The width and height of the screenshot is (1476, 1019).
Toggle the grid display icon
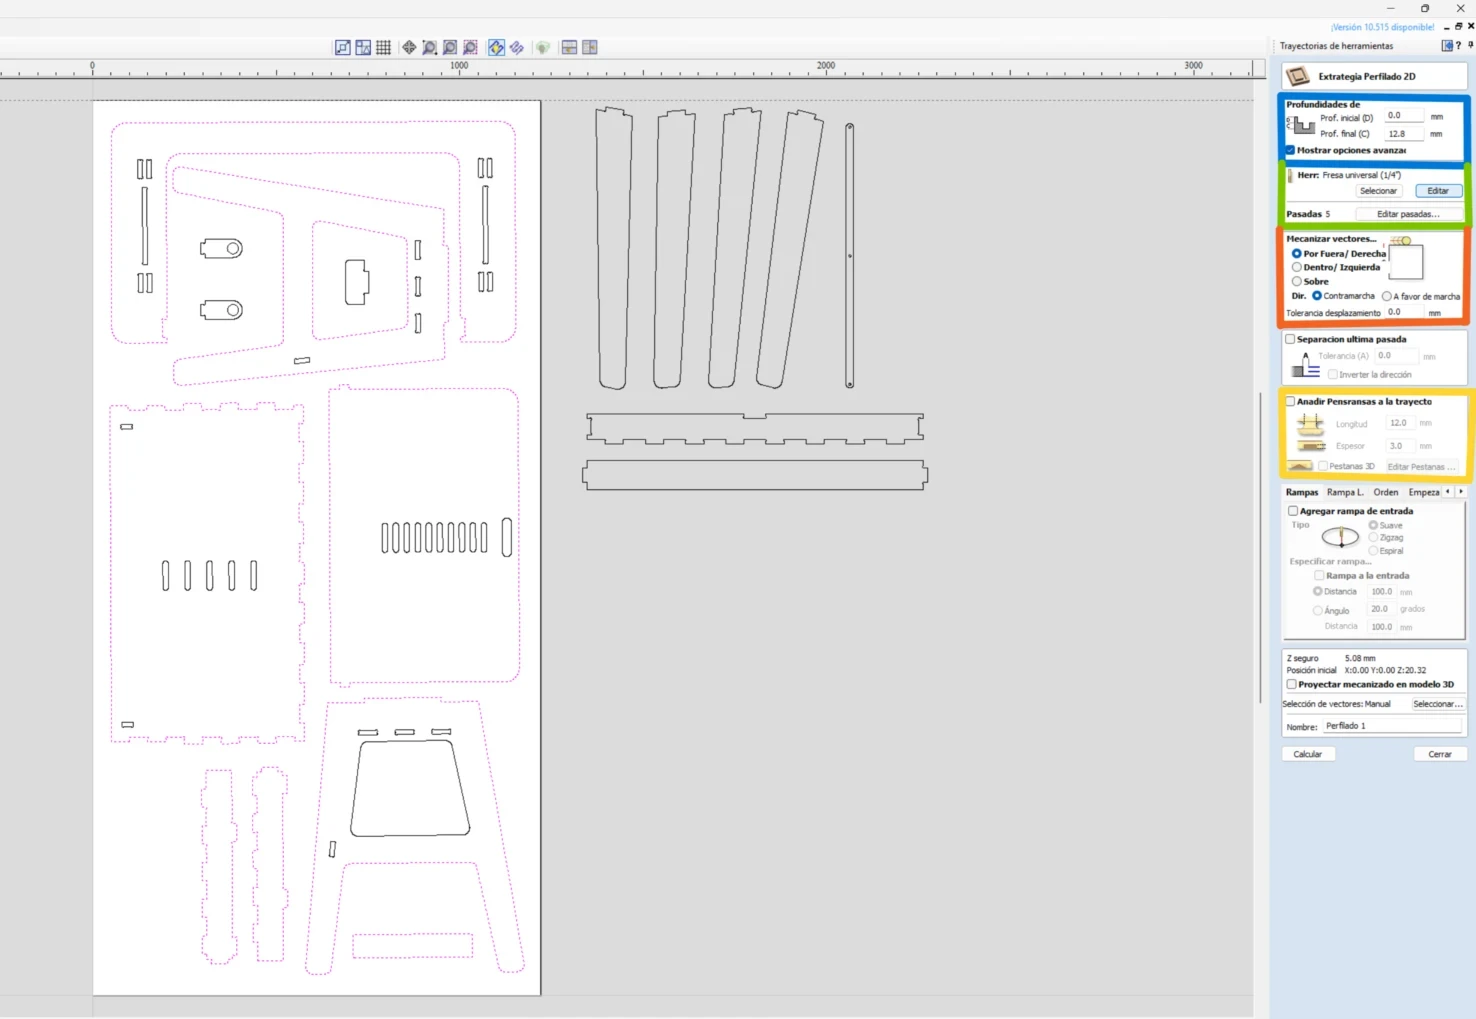383,47
